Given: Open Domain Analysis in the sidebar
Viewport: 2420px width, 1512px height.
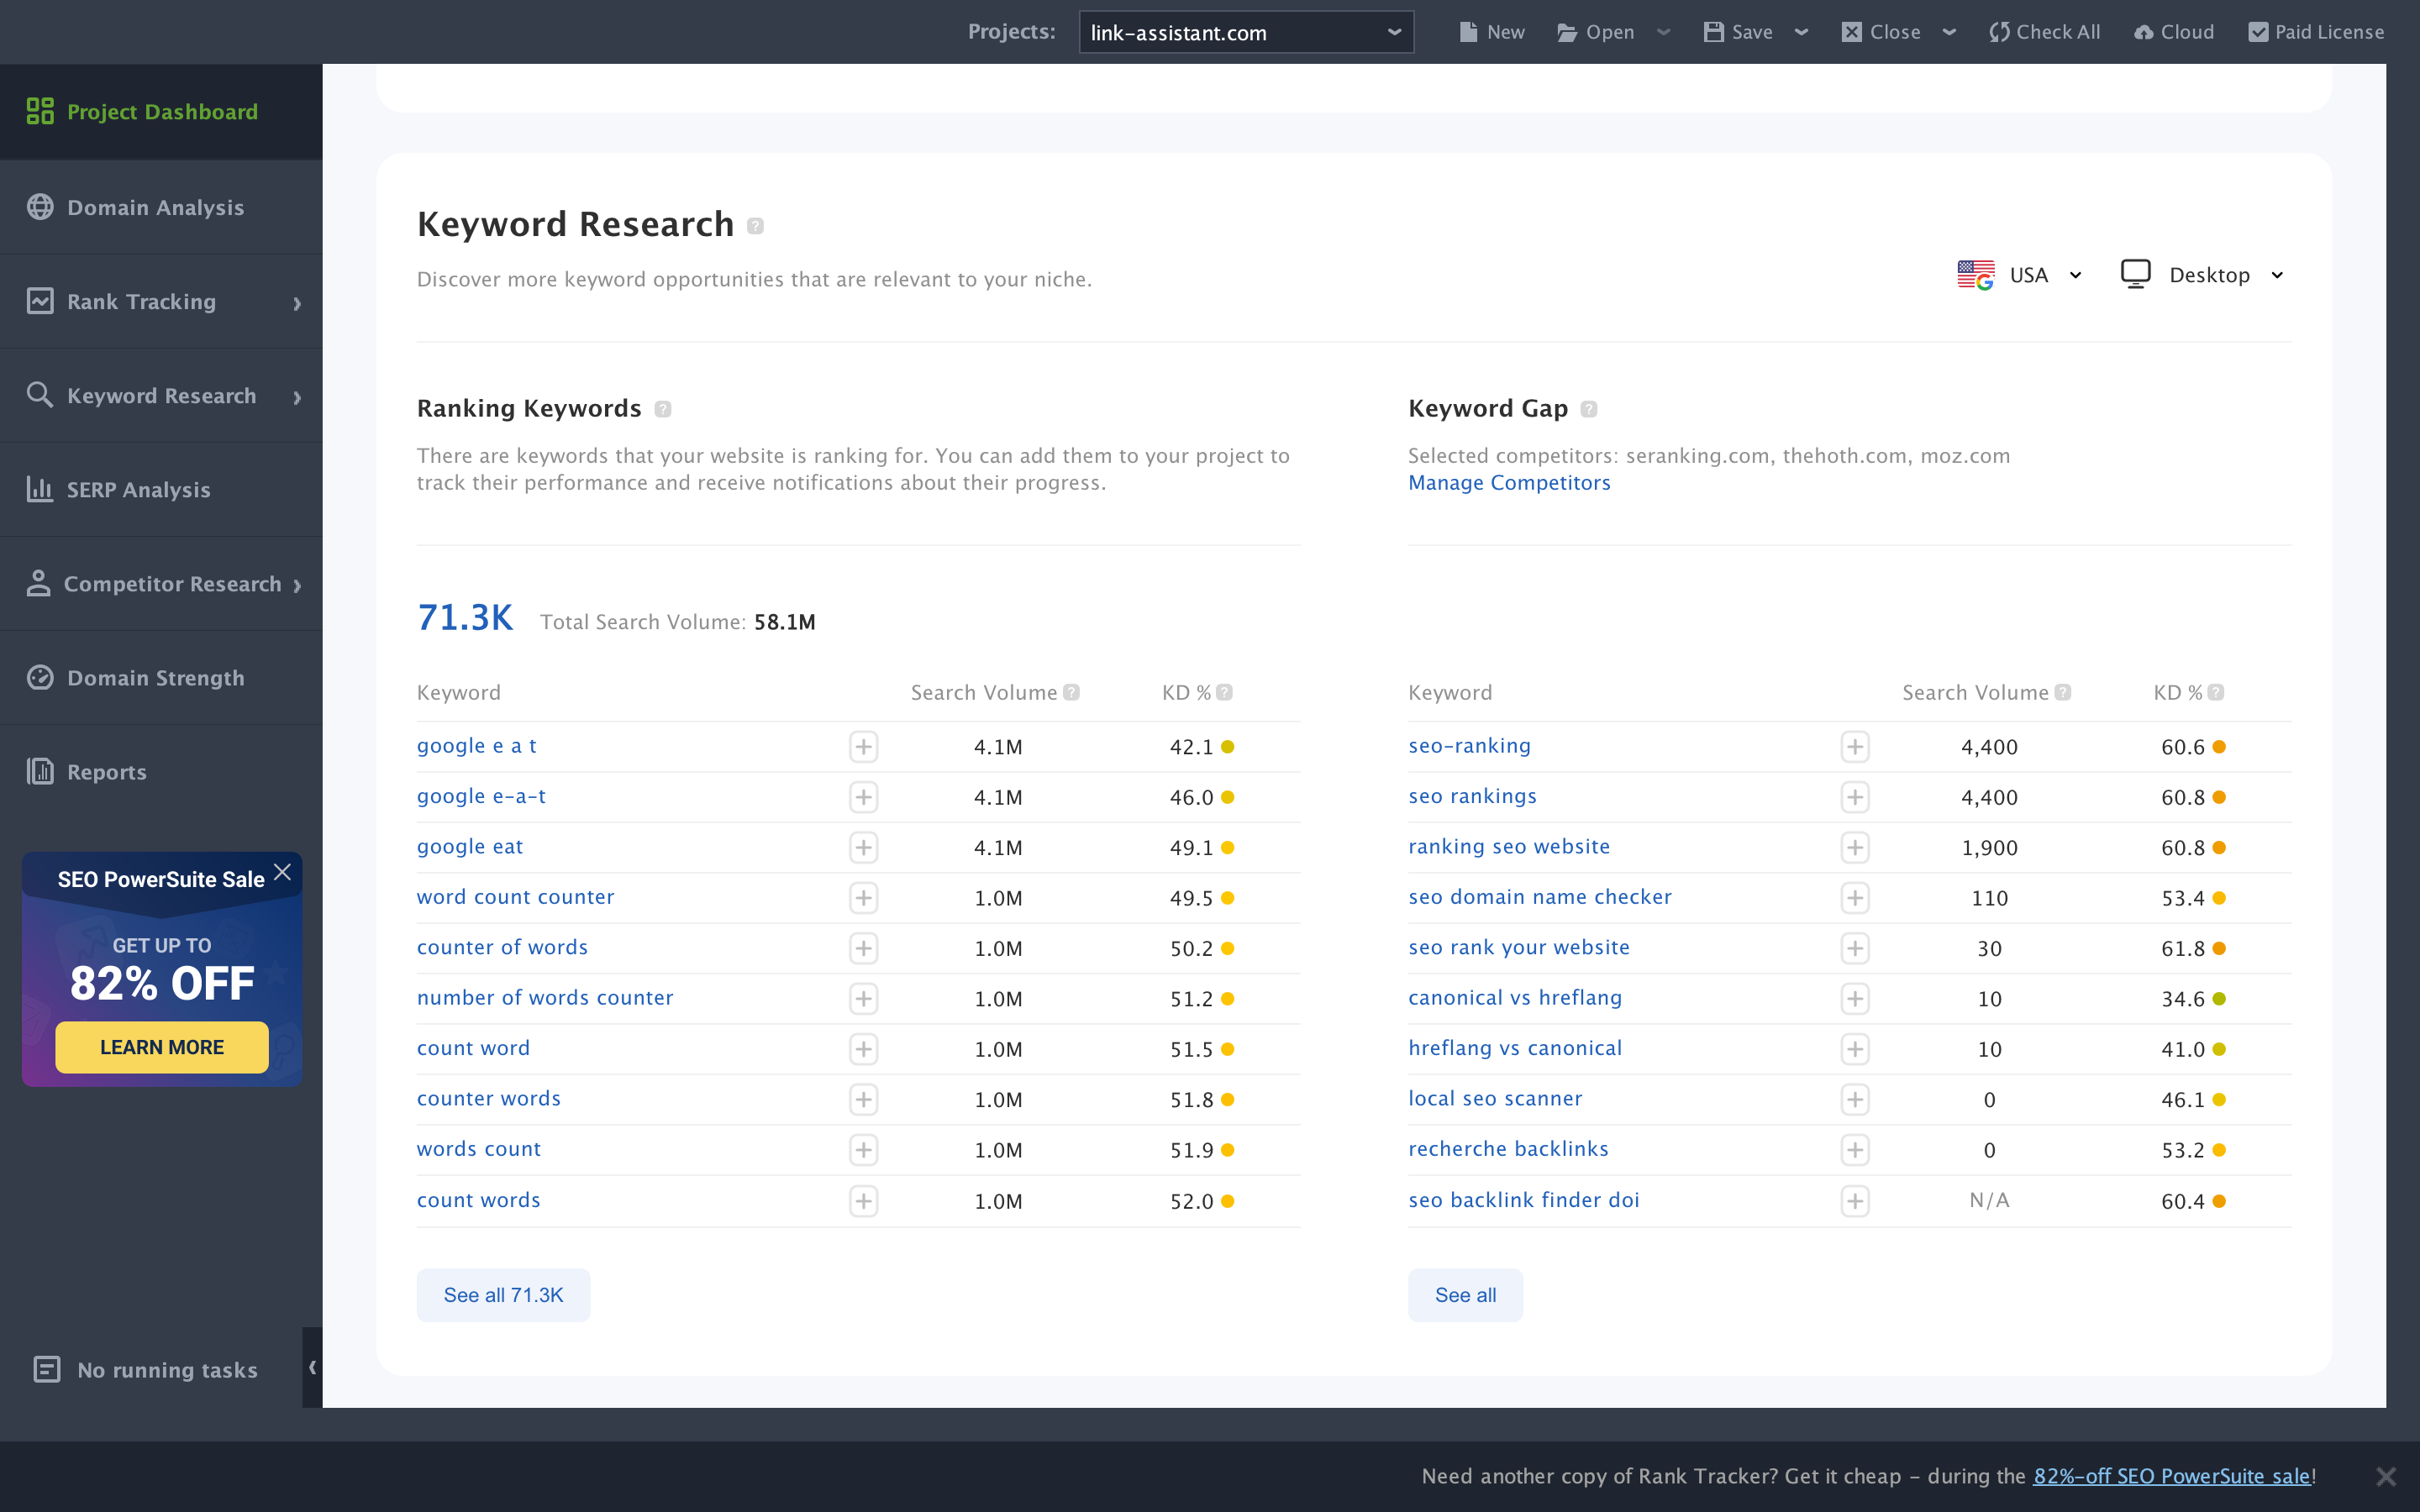Looking at the screenshot, I should (x=155, y=207).
